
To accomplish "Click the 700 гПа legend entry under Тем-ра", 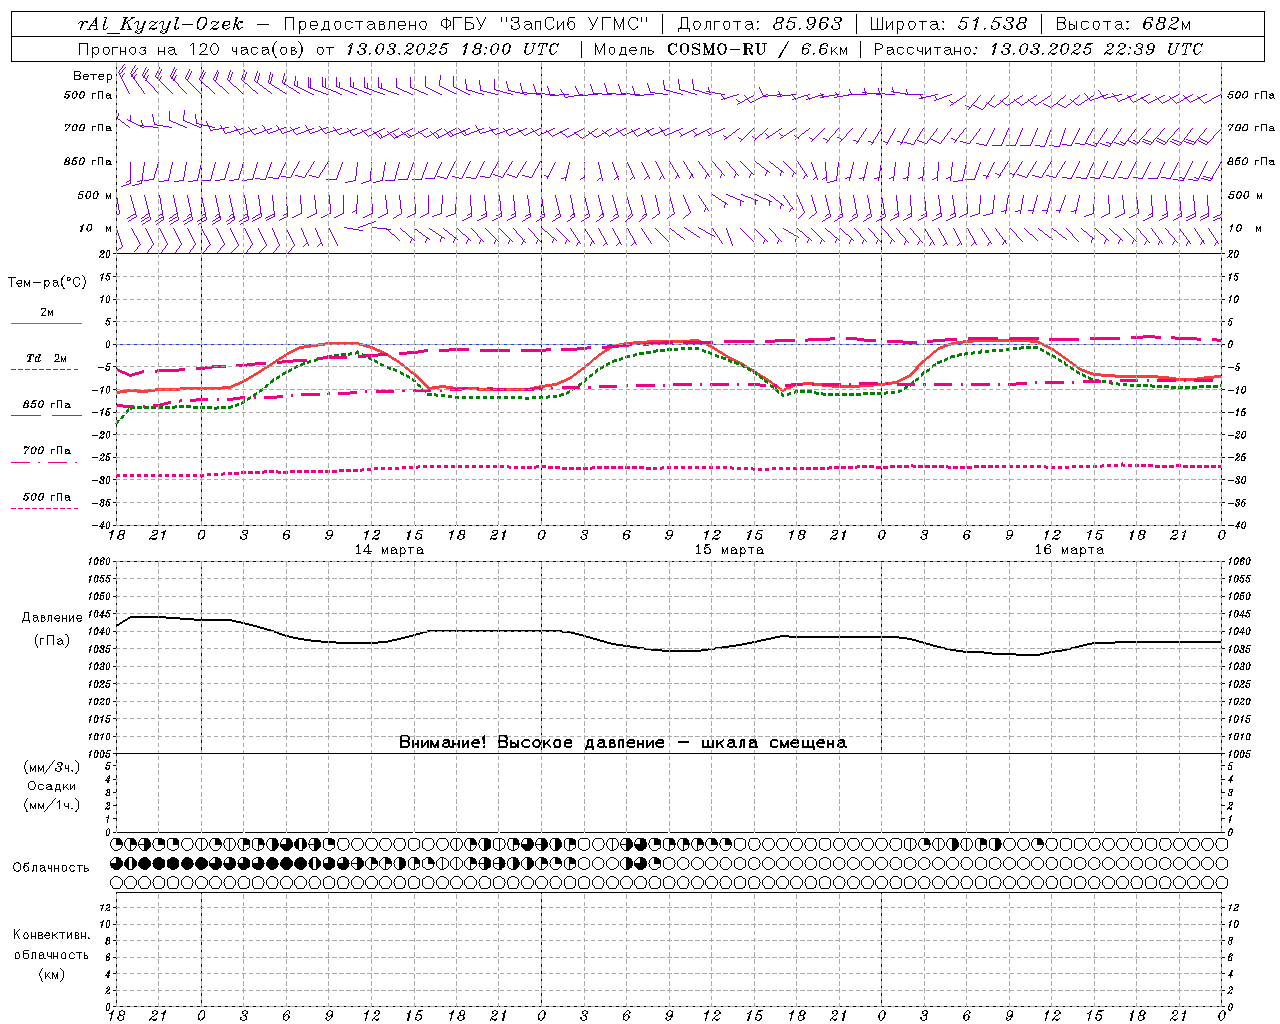I will (47, 450).
